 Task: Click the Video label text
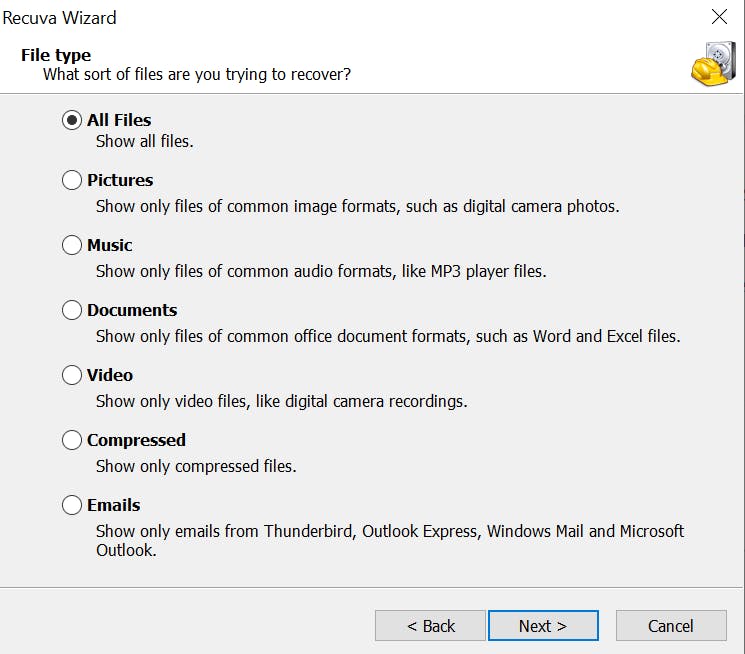click(x=110, y=375)
